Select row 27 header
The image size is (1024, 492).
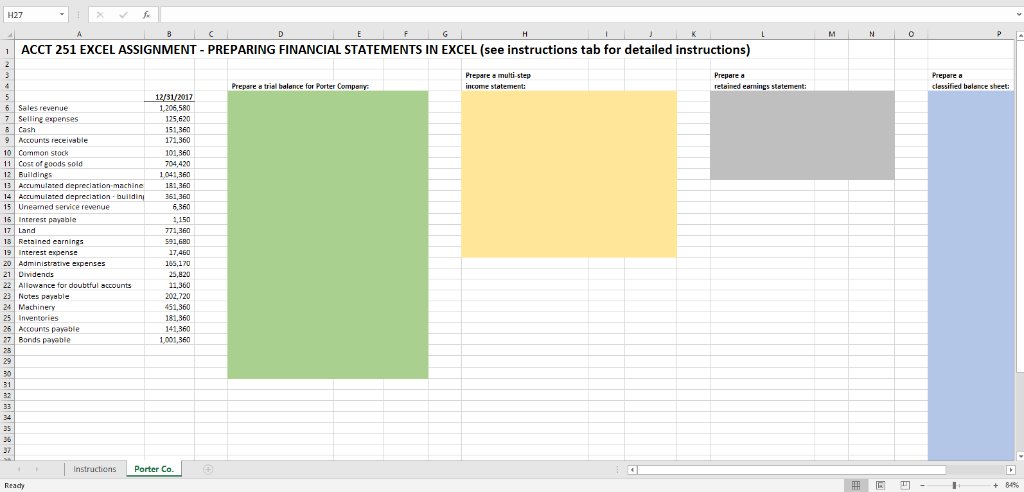click(x=5, y=340)
